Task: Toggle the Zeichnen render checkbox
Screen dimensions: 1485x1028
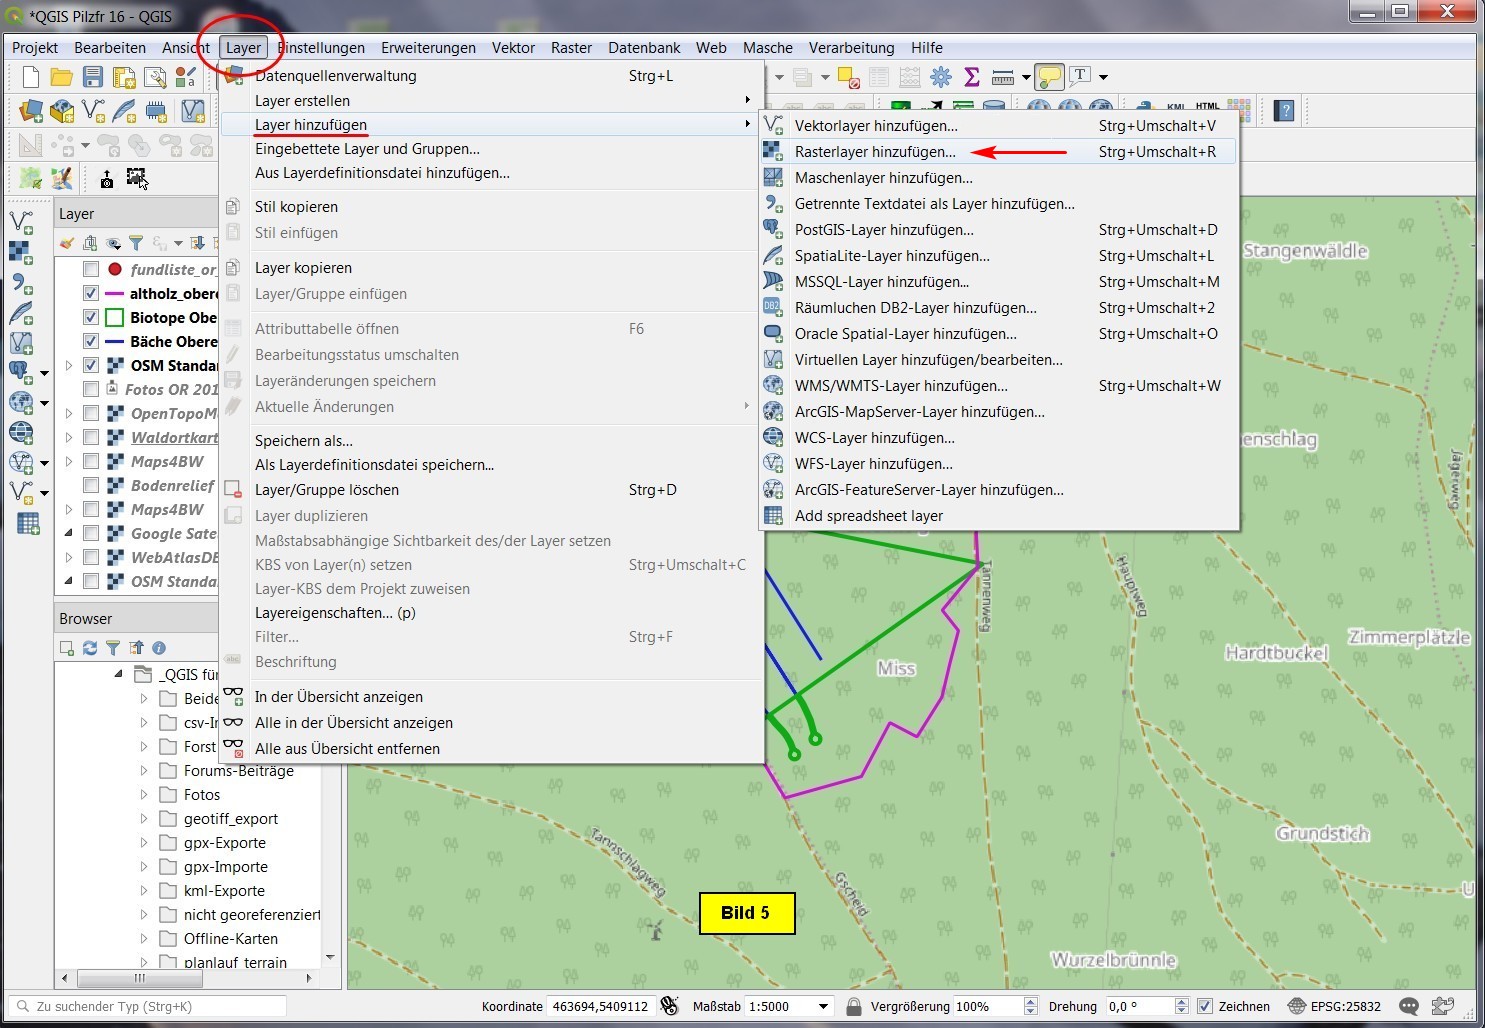Action: [1205, 1006]
